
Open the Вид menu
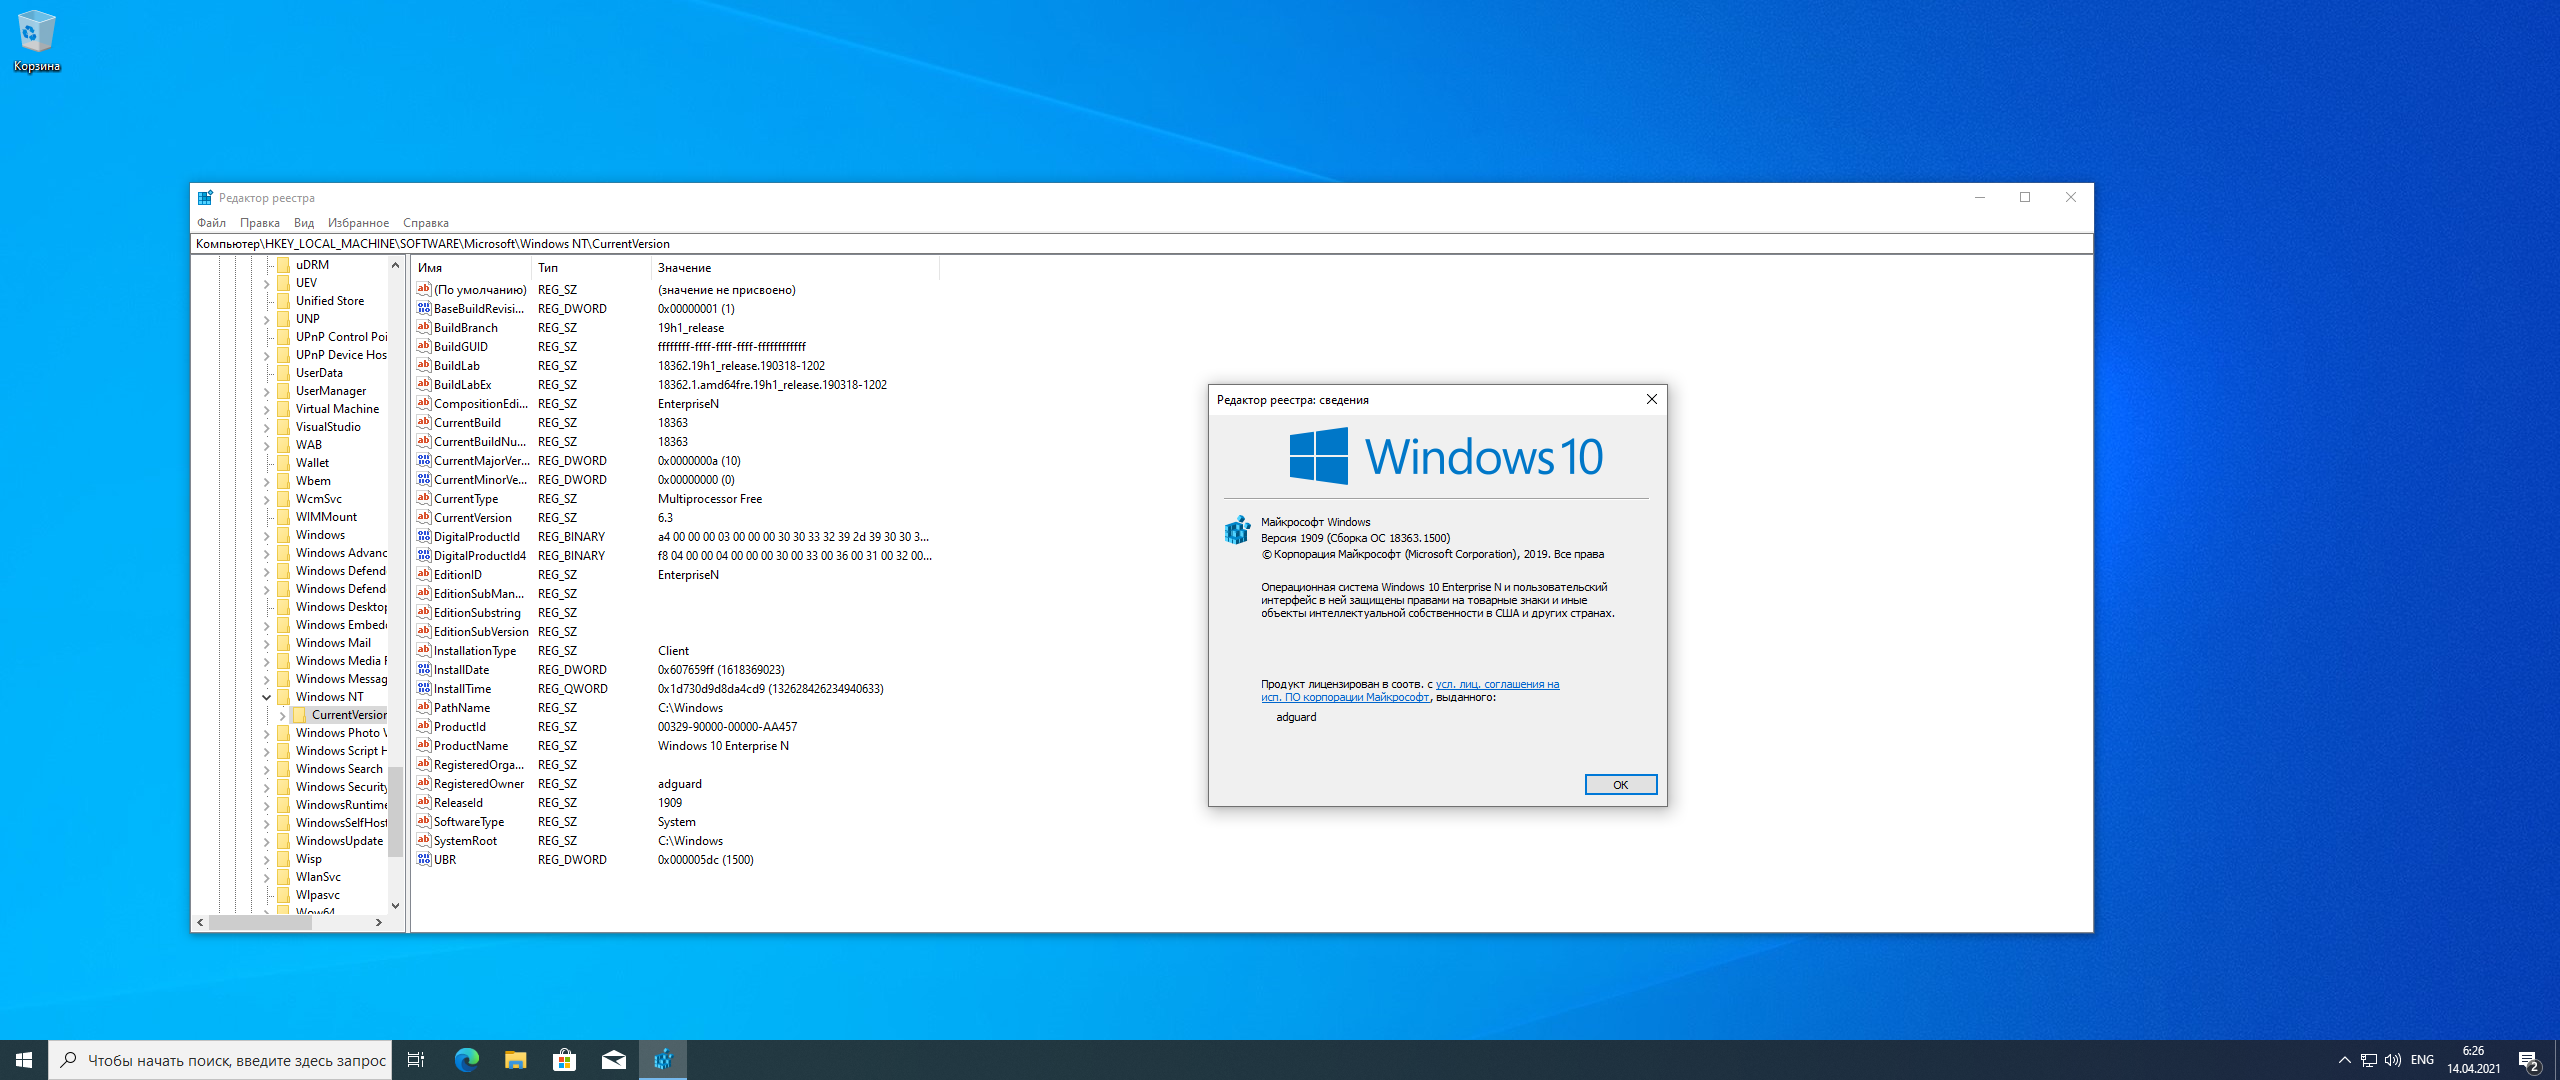coord(304,223)
